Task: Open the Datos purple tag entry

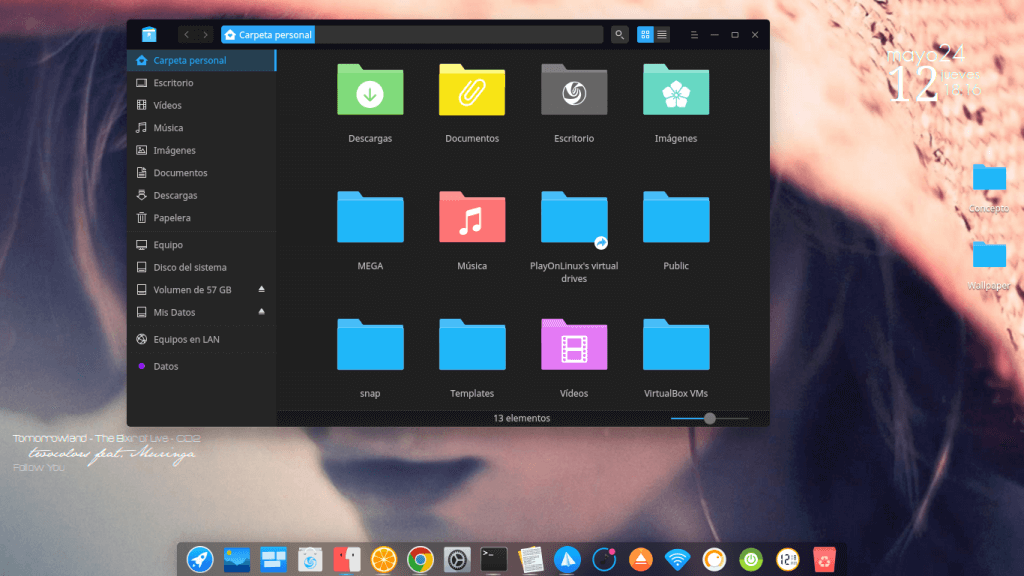Action: (166, 366)
